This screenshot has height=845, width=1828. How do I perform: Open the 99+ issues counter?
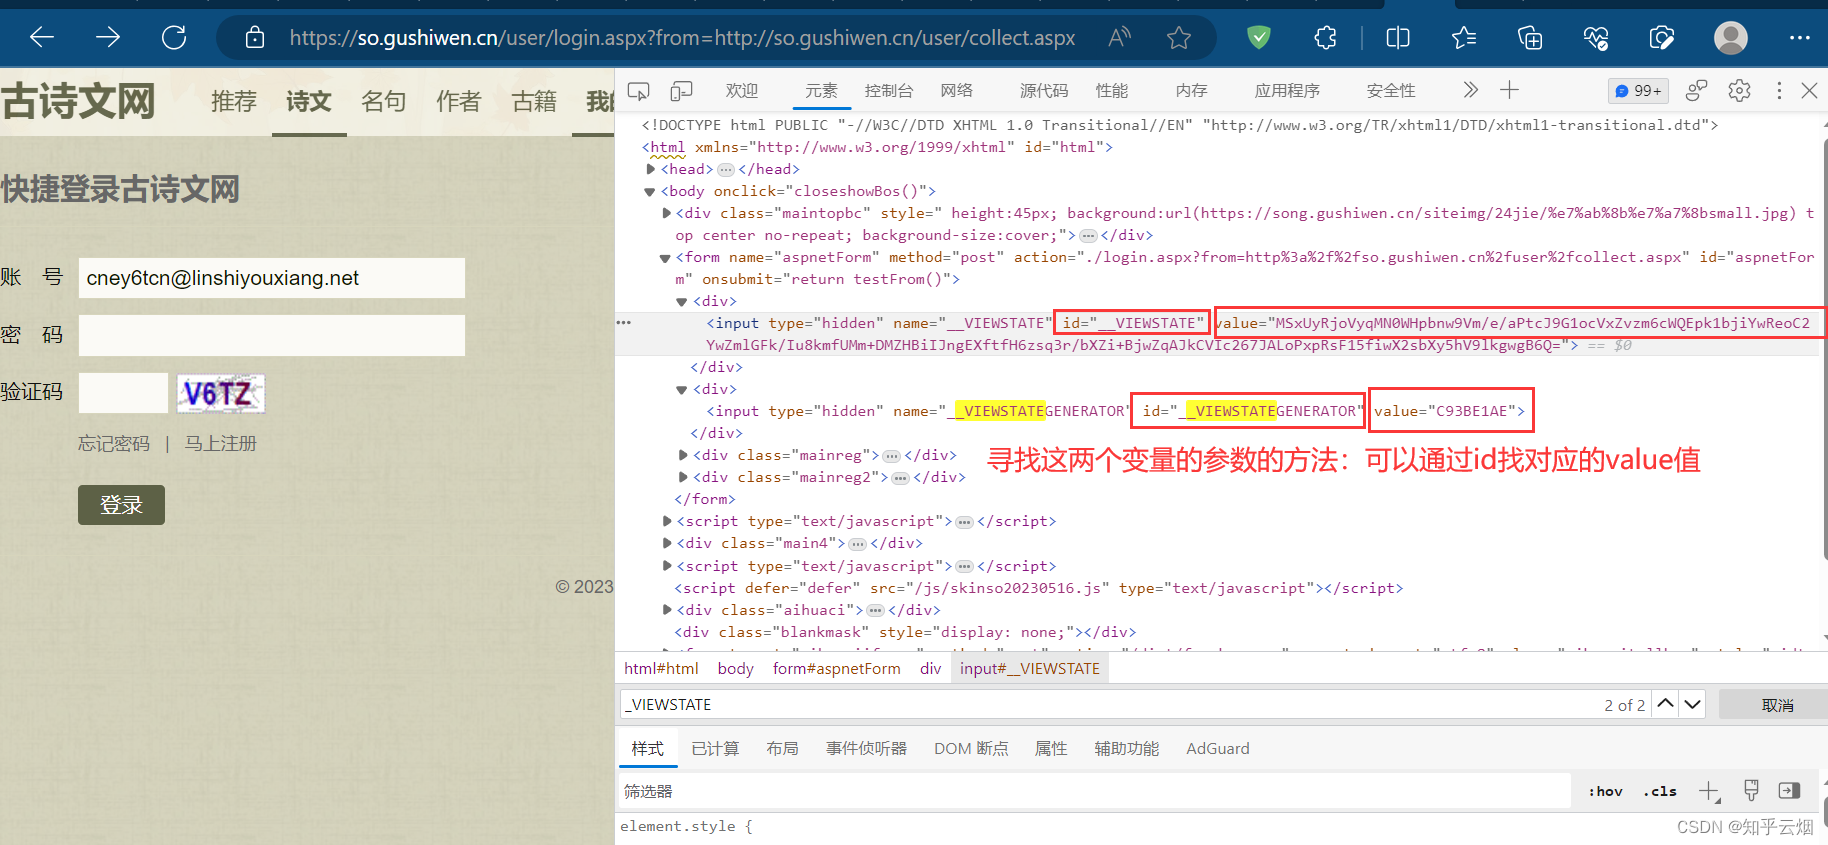pyautogui.click(x=1638, y=91)
